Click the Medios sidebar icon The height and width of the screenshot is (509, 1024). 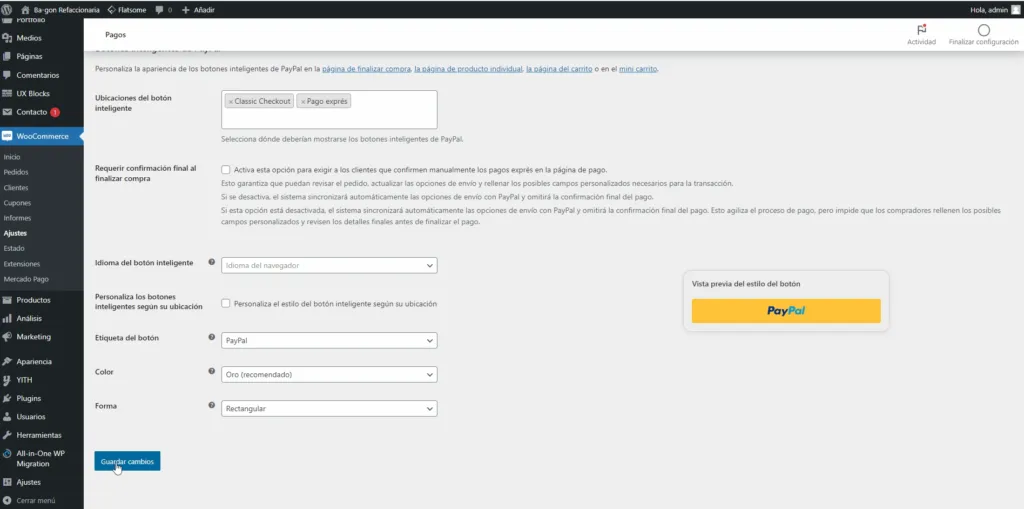(x=7, y=38)
